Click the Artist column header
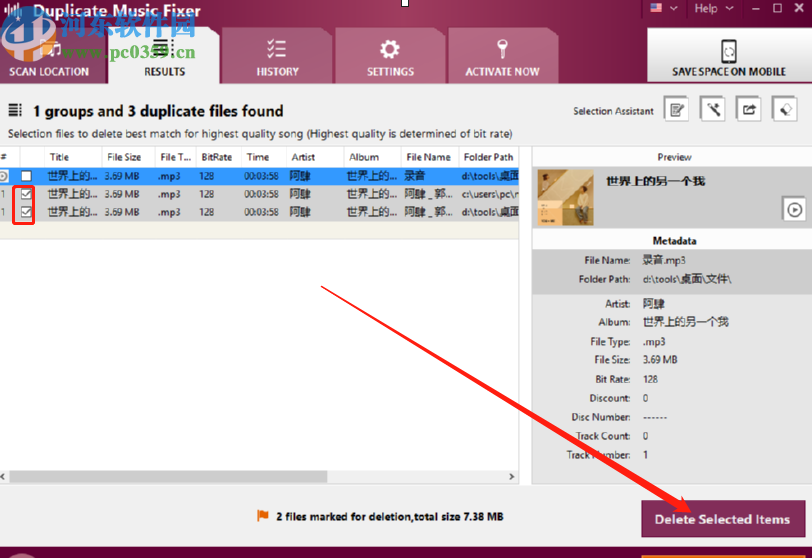 (x=315, y=157)
